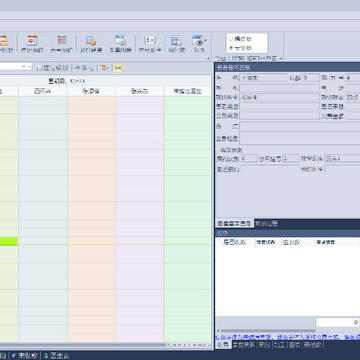Click header of the light blue schedule column
360x360 pixels.
point(43,91)
